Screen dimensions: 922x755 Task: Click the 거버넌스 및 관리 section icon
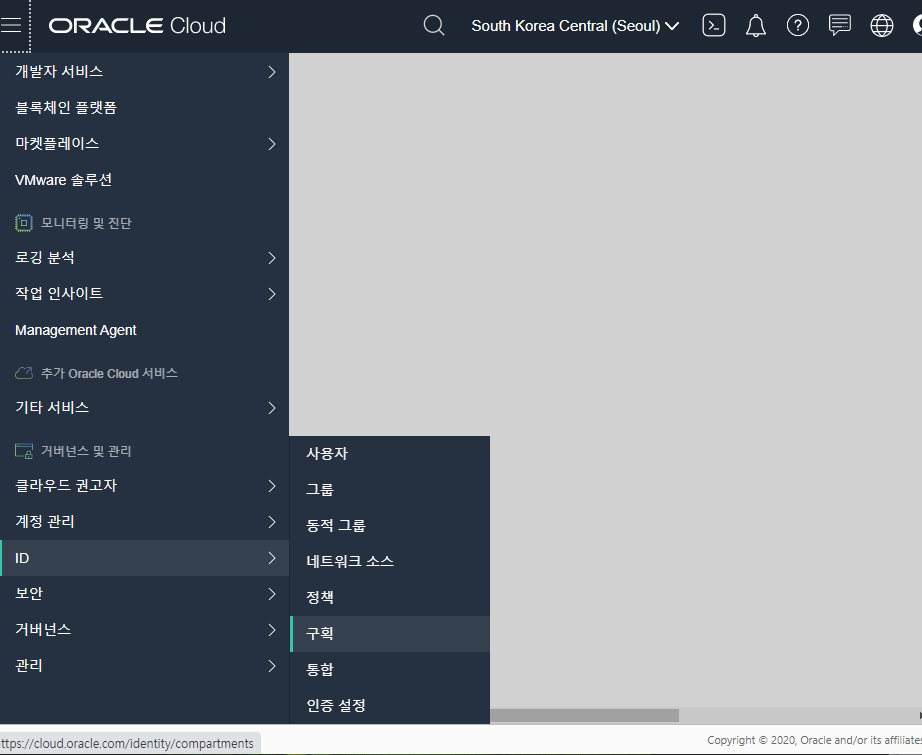coord(24,451)
